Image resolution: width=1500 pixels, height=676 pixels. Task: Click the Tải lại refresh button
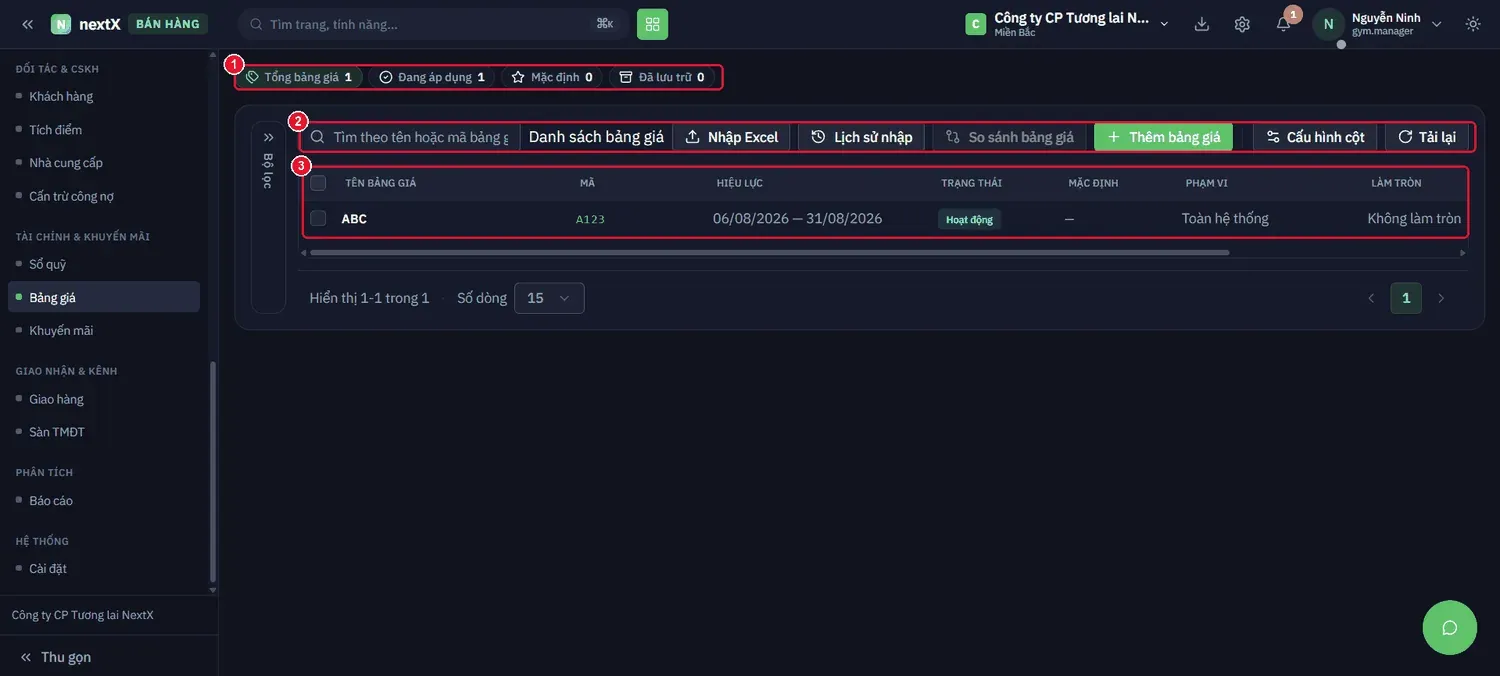coord(1426,137)
